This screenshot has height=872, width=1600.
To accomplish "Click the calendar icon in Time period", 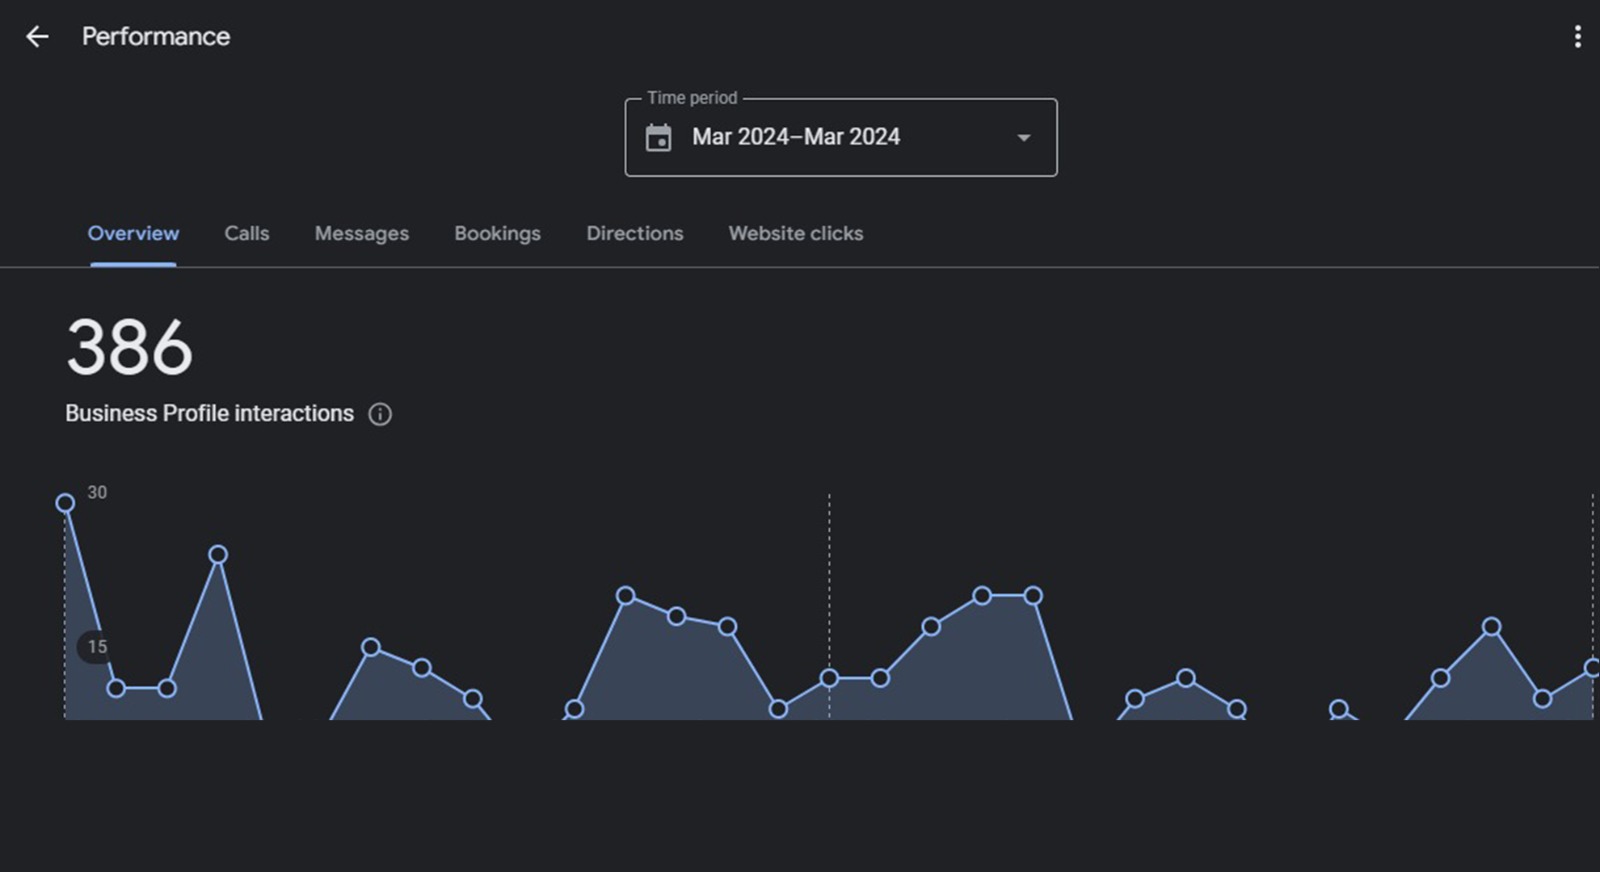I will tap(658, 138).
